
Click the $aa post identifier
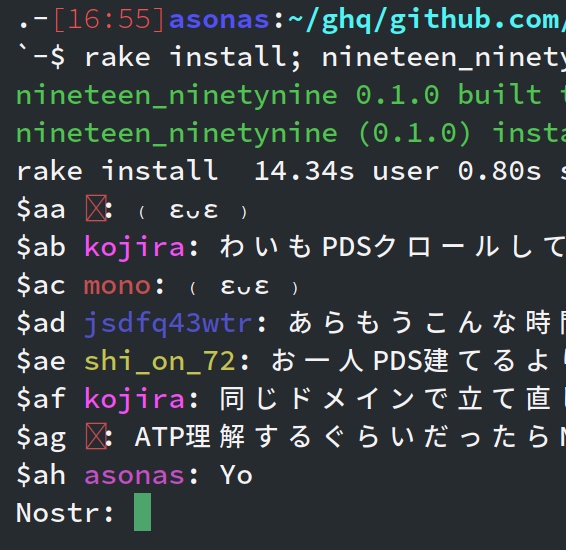click(x=41, y=209)
